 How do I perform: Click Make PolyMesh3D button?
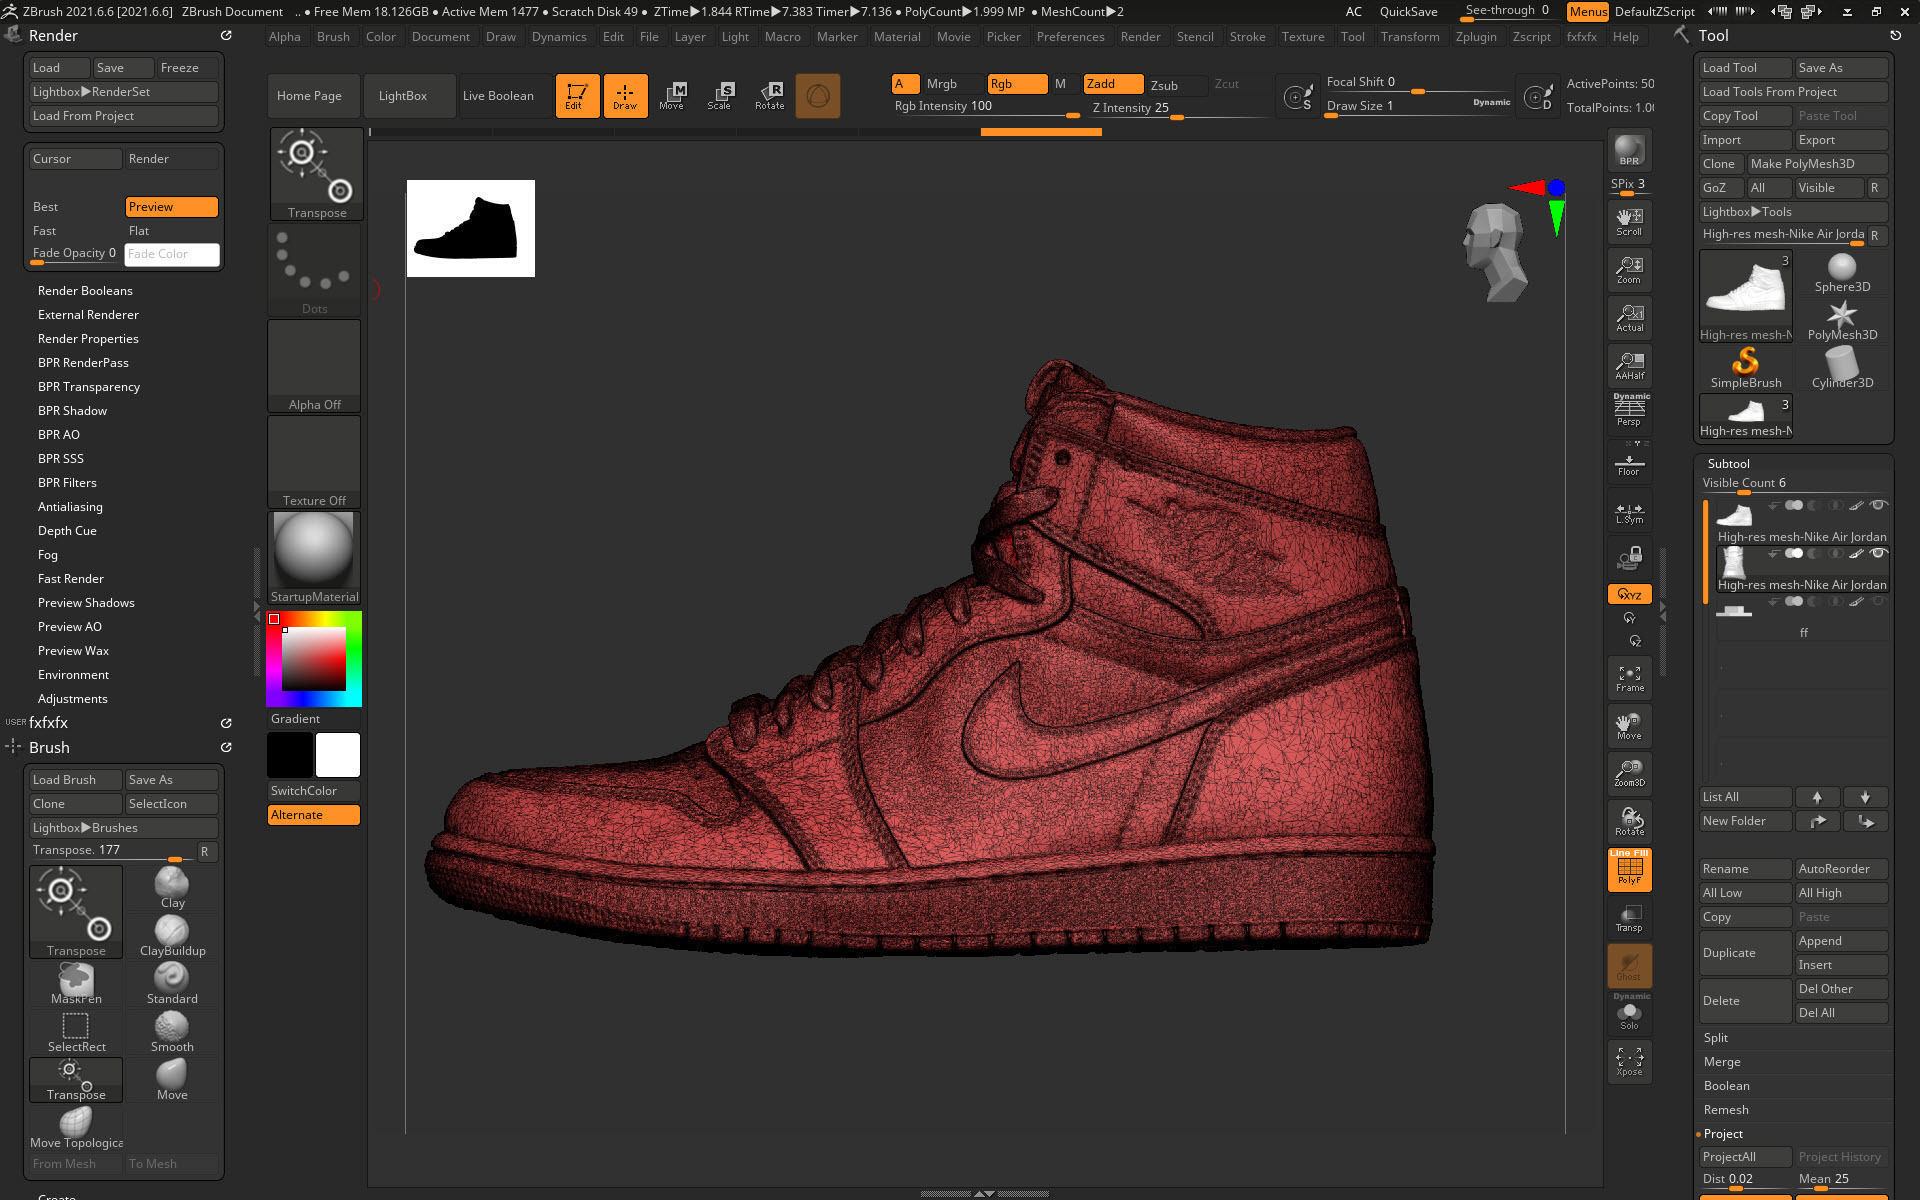pyautogui.click(x=1817, y=164)
